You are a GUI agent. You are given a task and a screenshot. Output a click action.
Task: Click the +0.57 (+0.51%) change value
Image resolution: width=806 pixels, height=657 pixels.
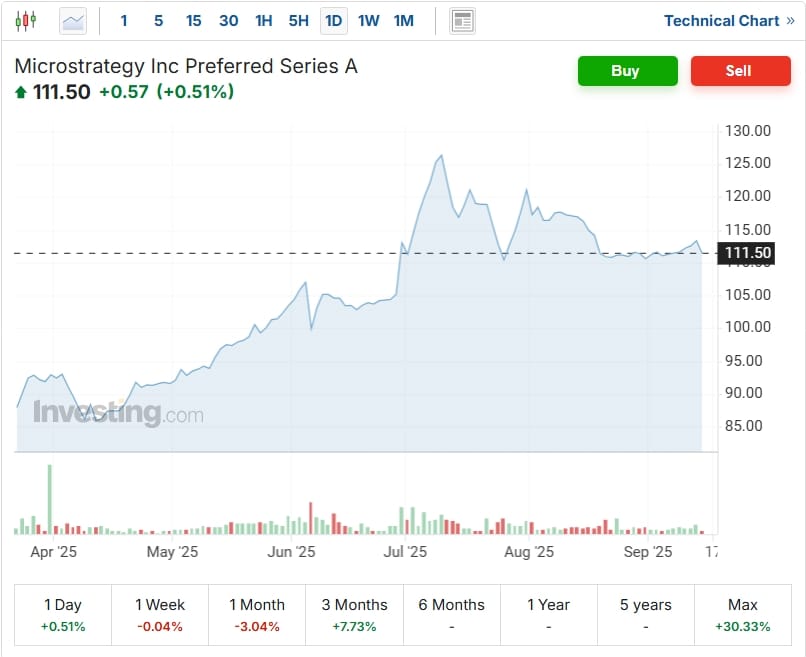tap(167, 92)
